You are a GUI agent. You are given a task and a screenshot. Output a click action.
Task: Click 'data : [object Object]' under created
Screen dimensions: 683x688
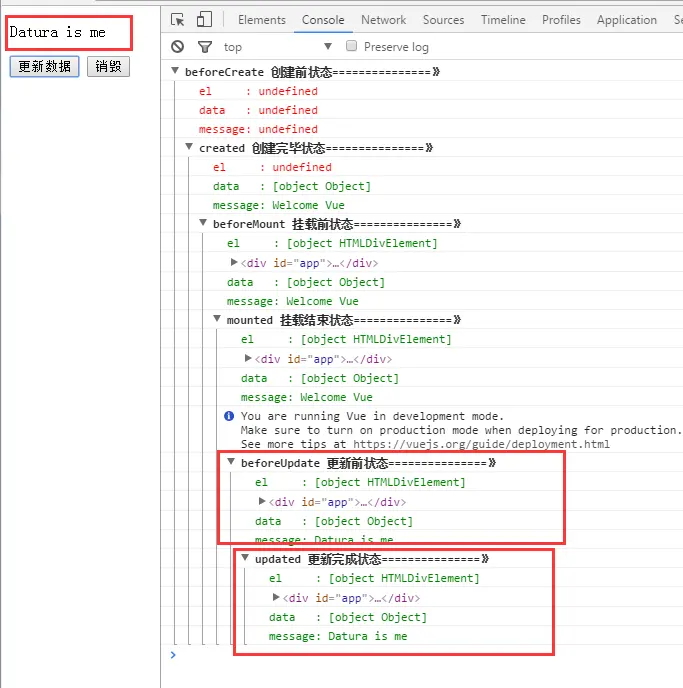[292, 186]
